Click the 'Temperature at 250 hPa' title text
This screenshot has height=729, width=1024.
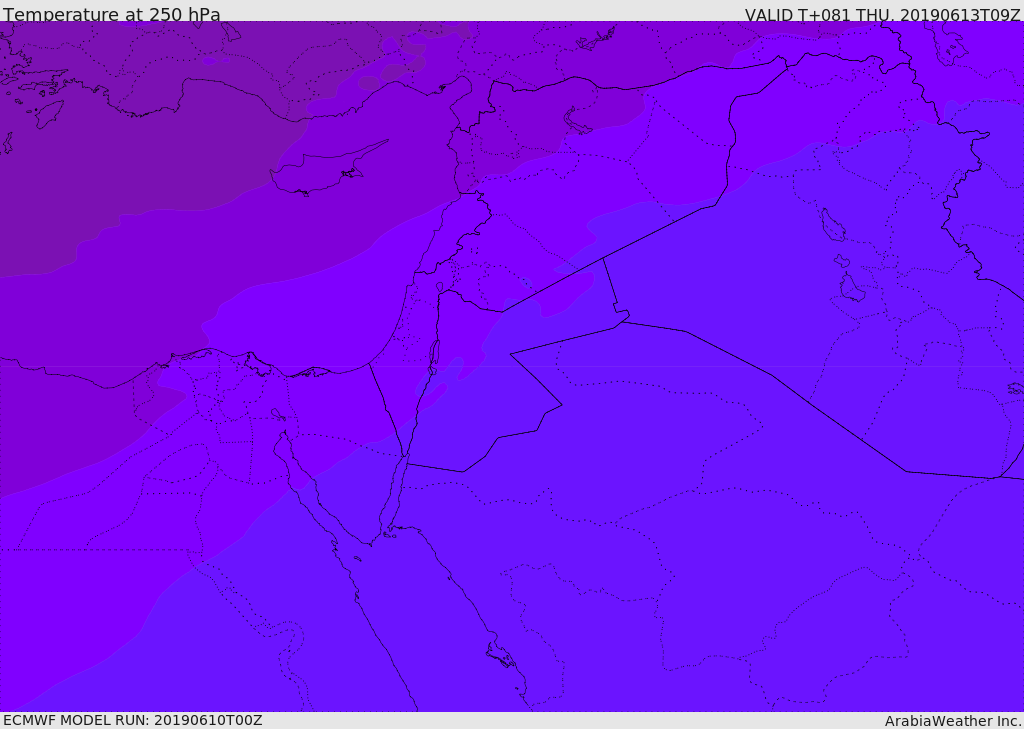point(112,14)
